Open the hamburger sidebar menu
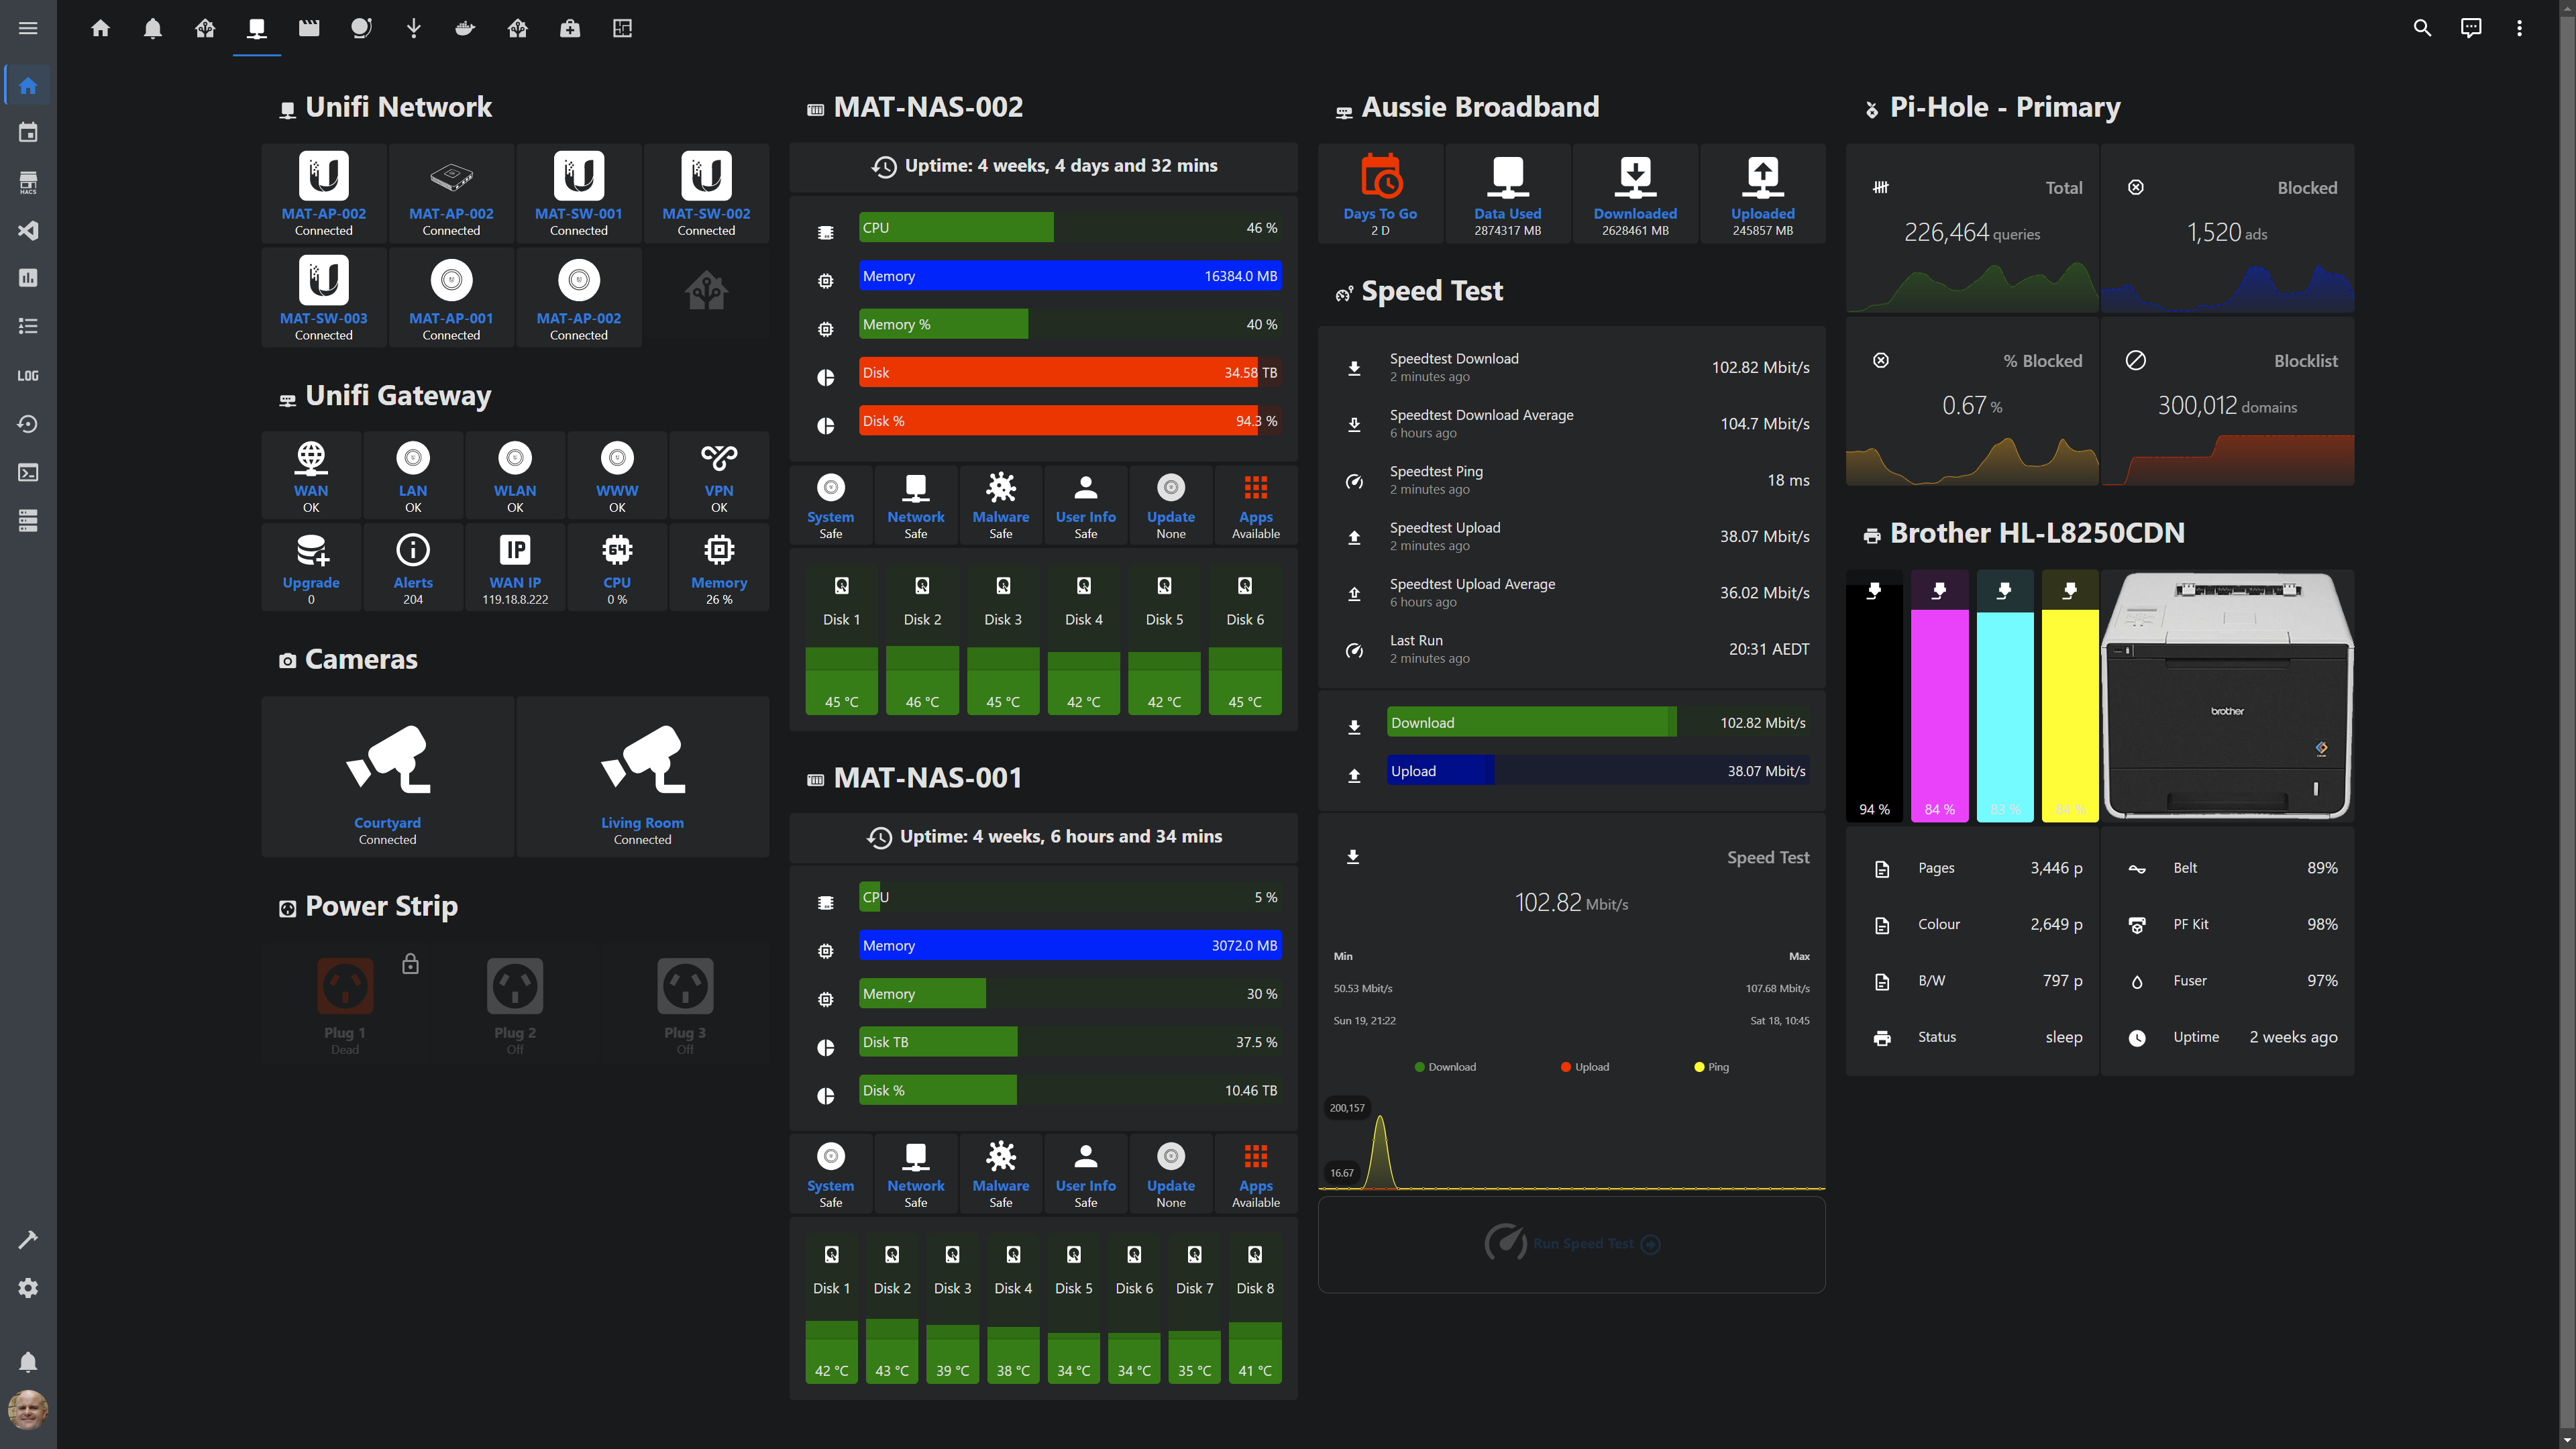 (28, 28)
